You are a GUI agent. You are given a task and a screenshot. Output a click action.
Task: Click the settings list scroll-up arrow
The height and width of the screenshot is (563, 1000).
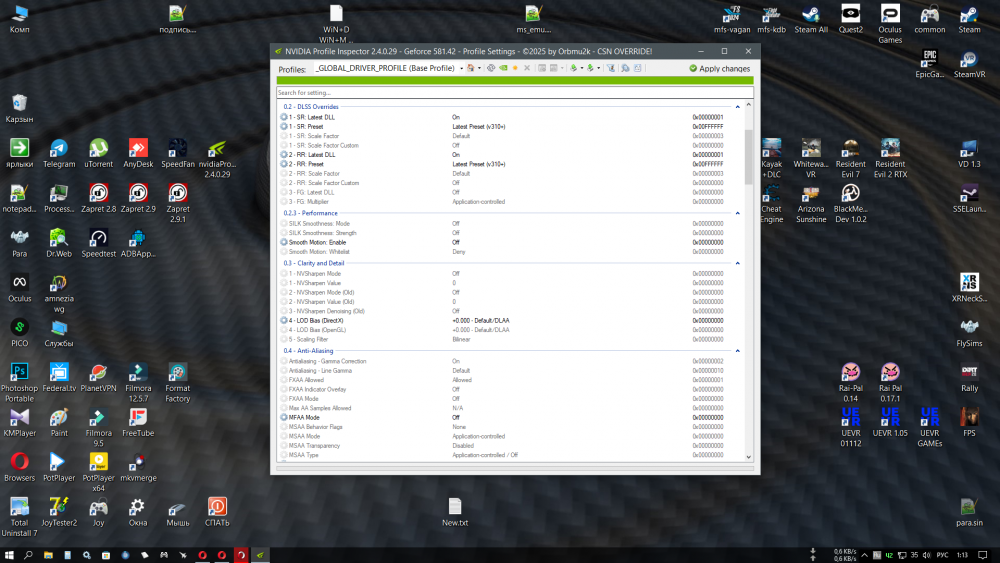749,105
